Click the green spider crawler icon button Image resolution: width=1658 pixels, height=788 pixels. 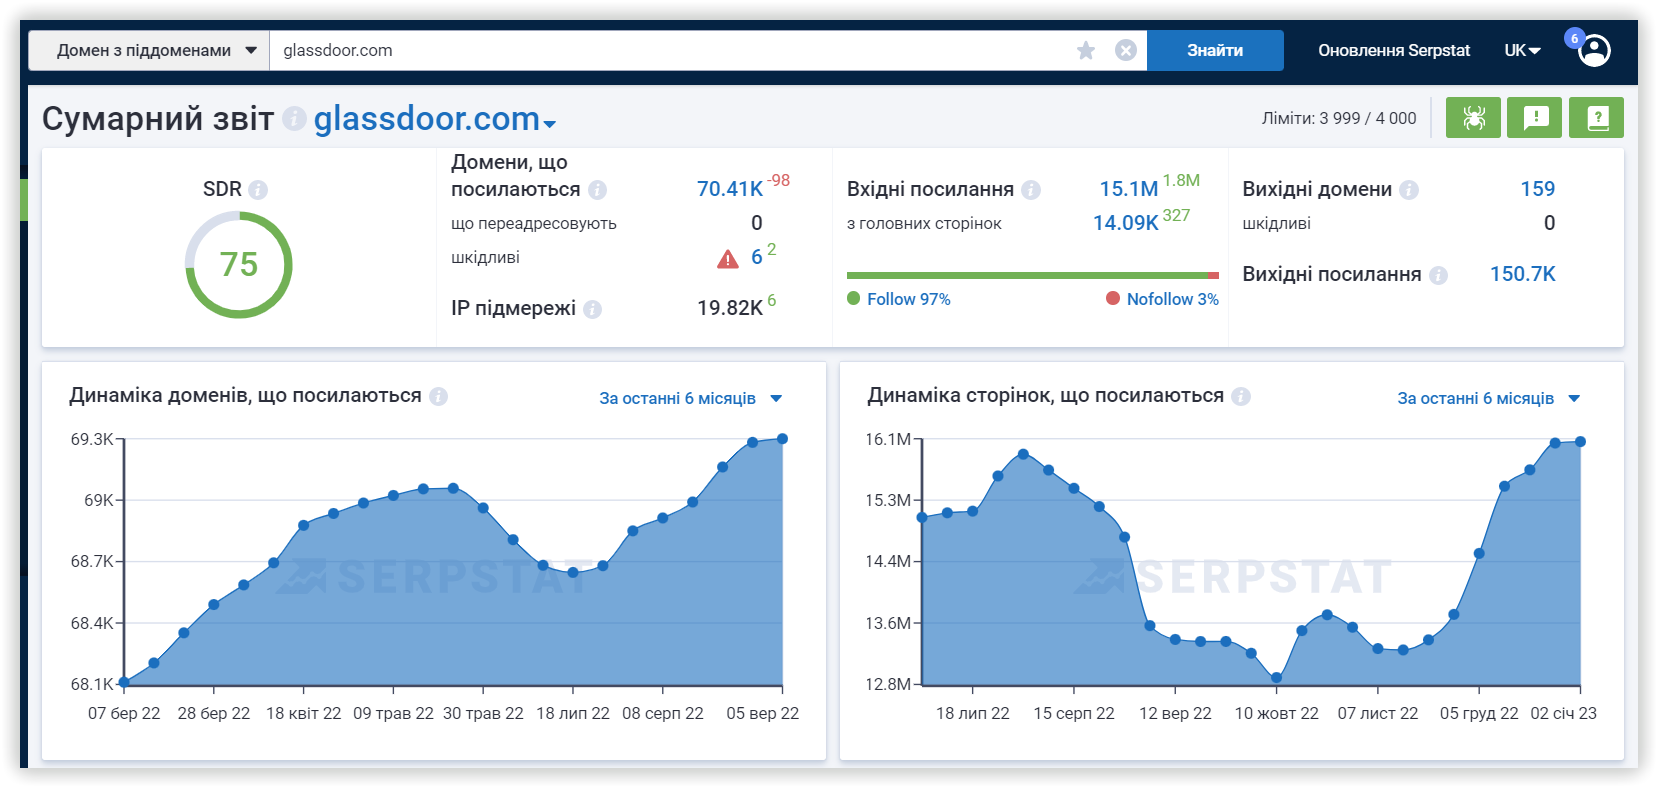[1473, 118]
